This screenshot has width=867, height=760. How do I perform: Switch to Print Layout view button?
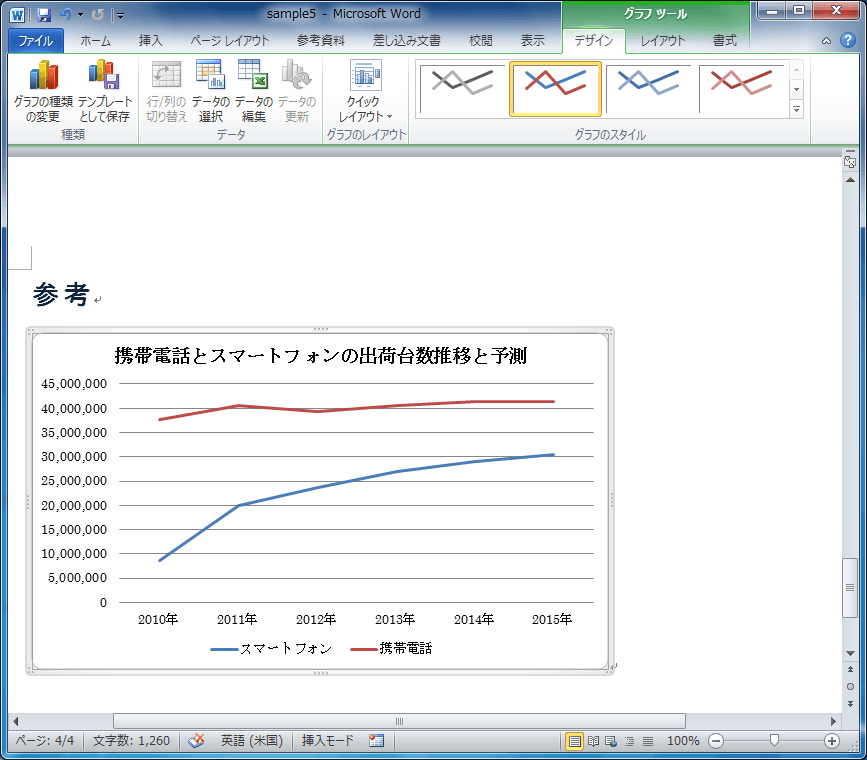(x=574, y=741)
